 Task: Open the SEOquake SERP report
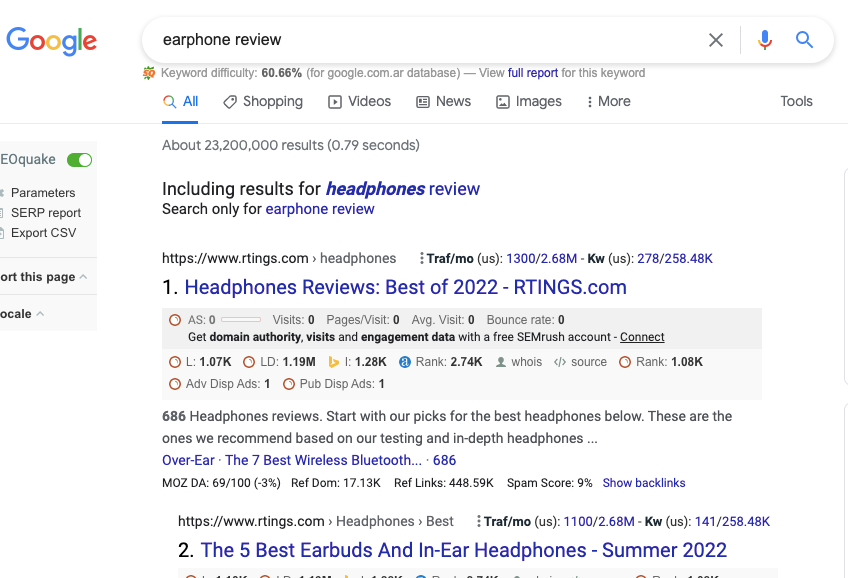(x=46, y=213)
